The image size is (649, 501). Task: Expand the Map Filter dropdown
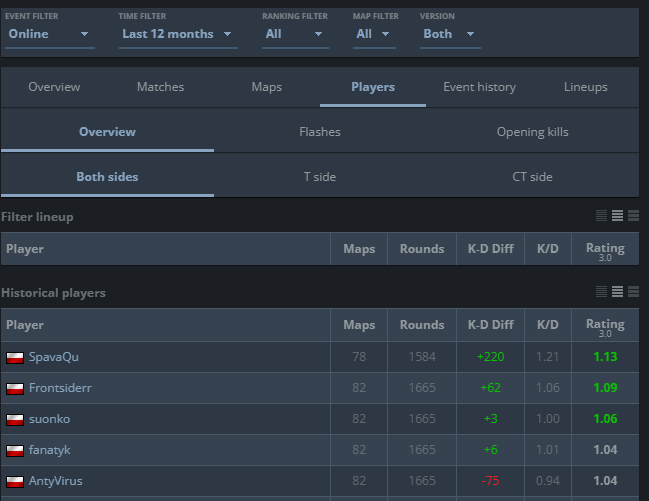pyautogui.click(x=374, y=34)
